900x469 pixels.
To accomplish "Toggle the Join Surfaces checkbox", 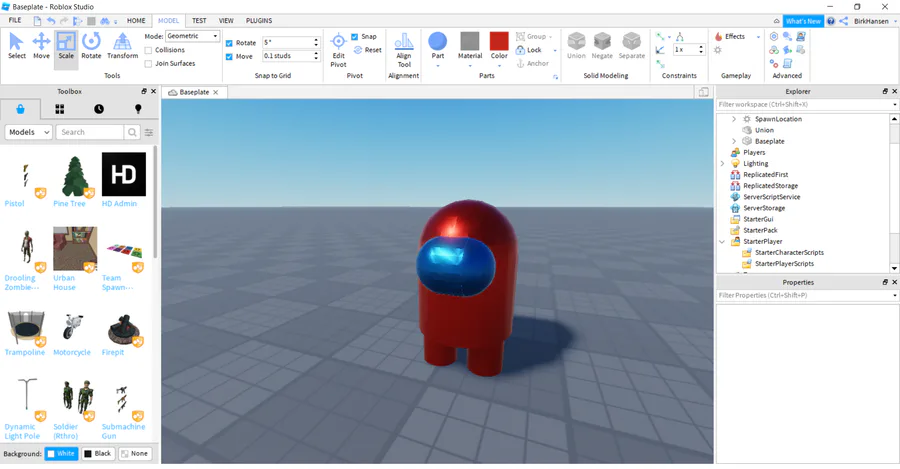I will [149, 64].
